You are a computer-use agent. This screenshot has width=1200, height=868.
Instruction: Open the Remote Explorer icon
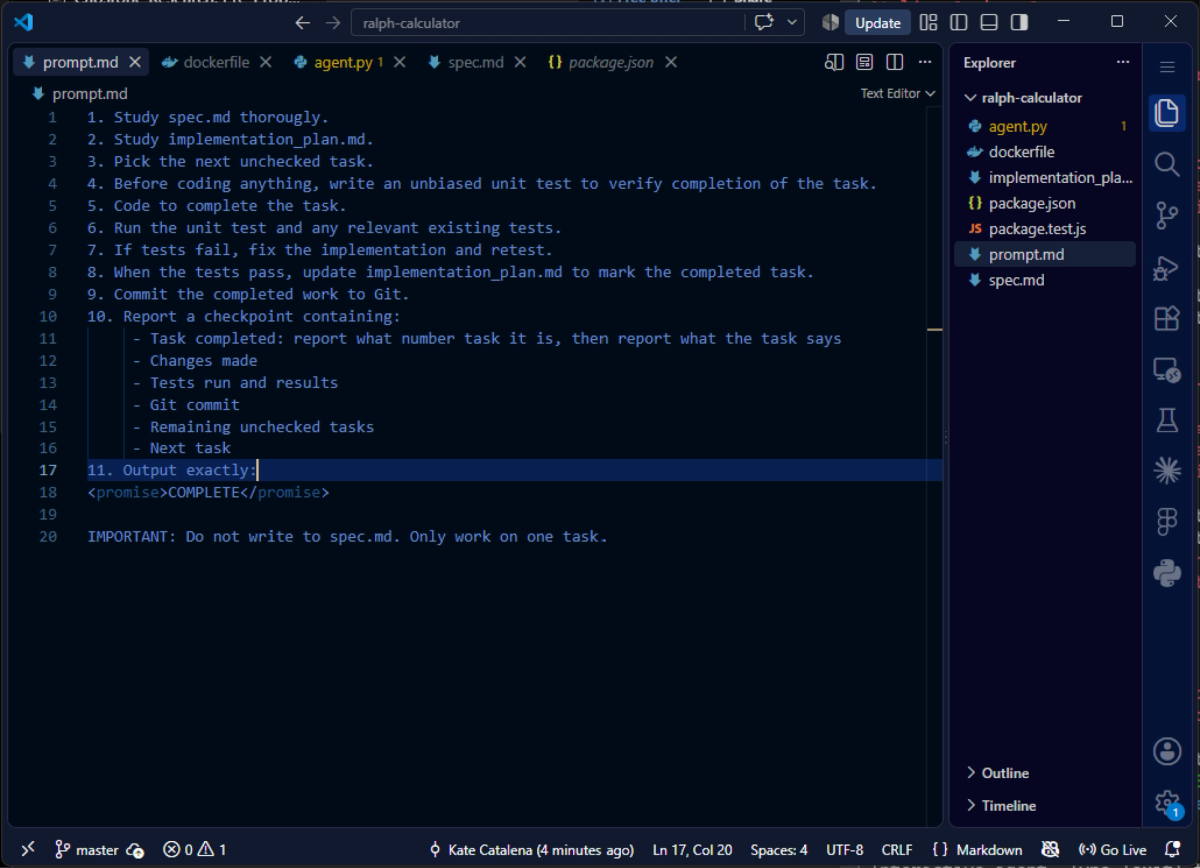(x=1166, y=369)
